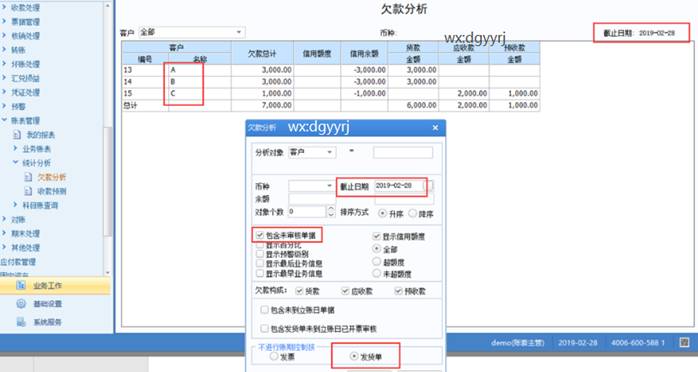
Task: Enable the 显示最后业务信息 checkbox
Action: [x=260, y=263]
